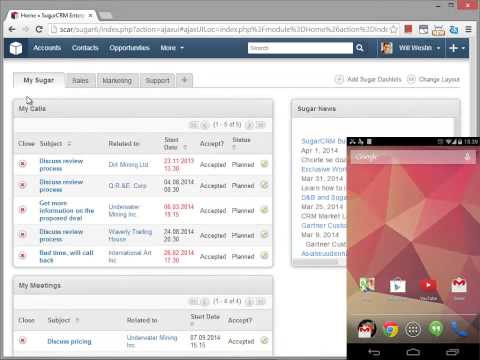Image resolution: width=480 pixels, height=360 pixels.
Task: Click the search magnifier button
Action: (360, 48)
